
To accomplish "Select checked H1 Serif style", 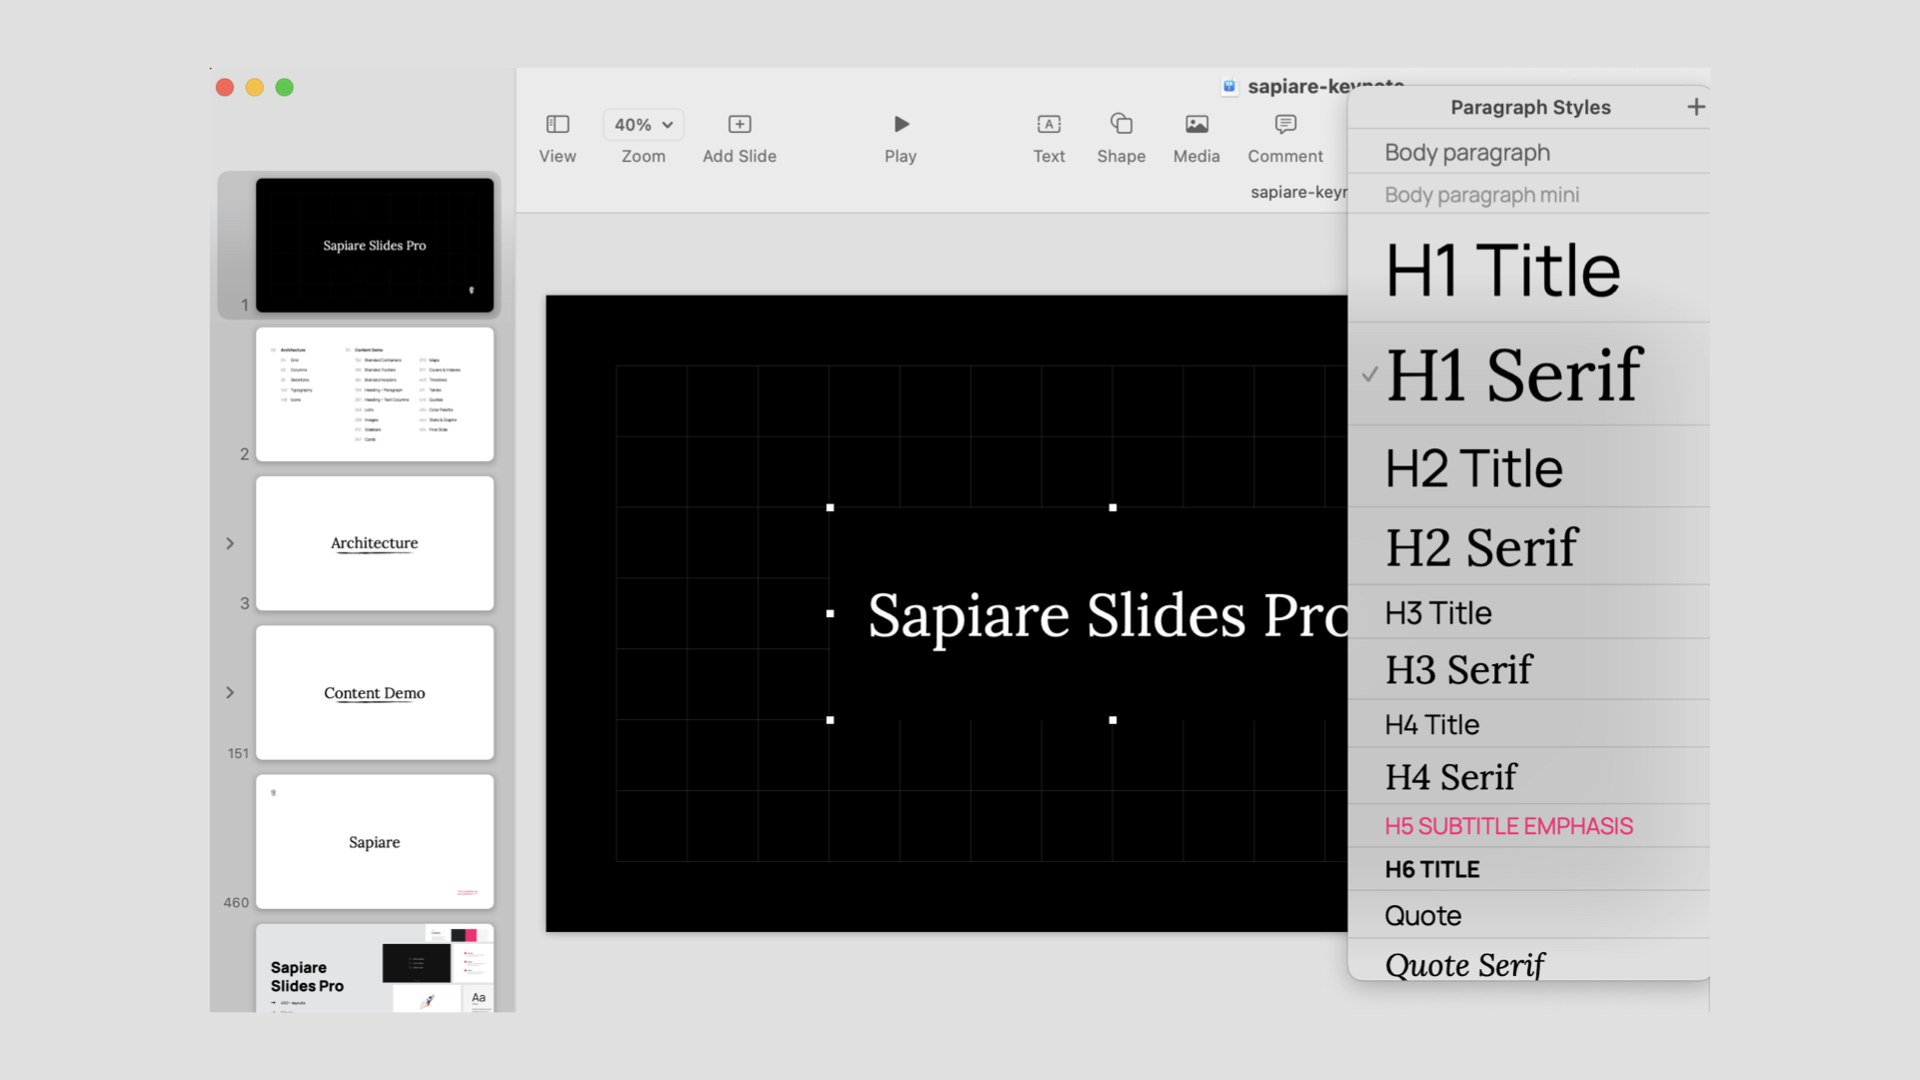I will 1528,375.
